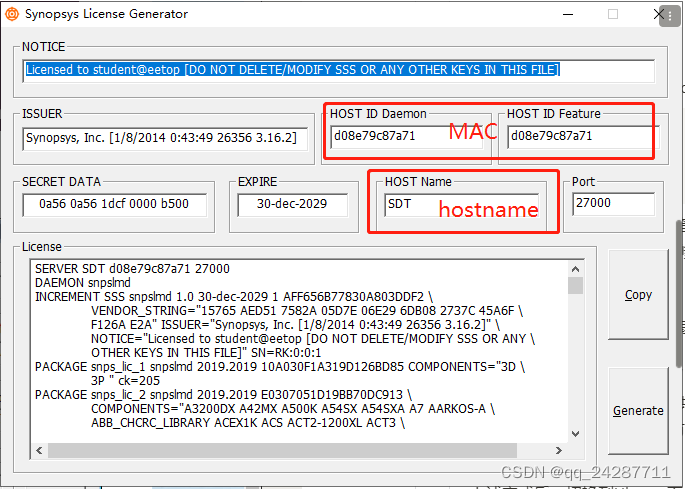
Task: Click the license horizontal scrollbar thumb
Action: [x=282, y=450]
